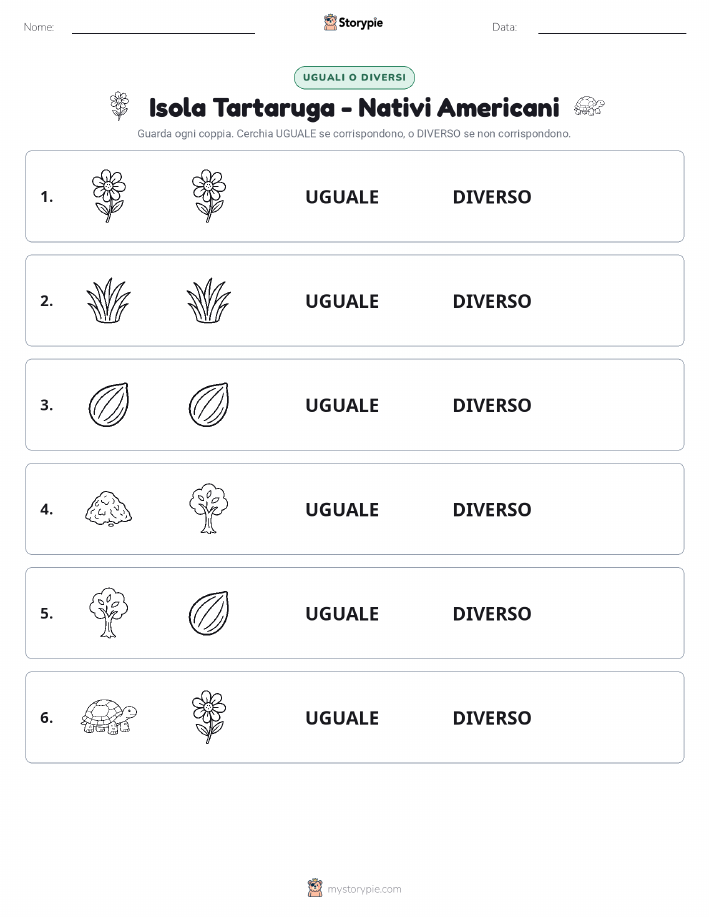This screenshot has width=709, height=917.
Task: Click the turtle icon in row 6
Action: [x=109, y=716]
